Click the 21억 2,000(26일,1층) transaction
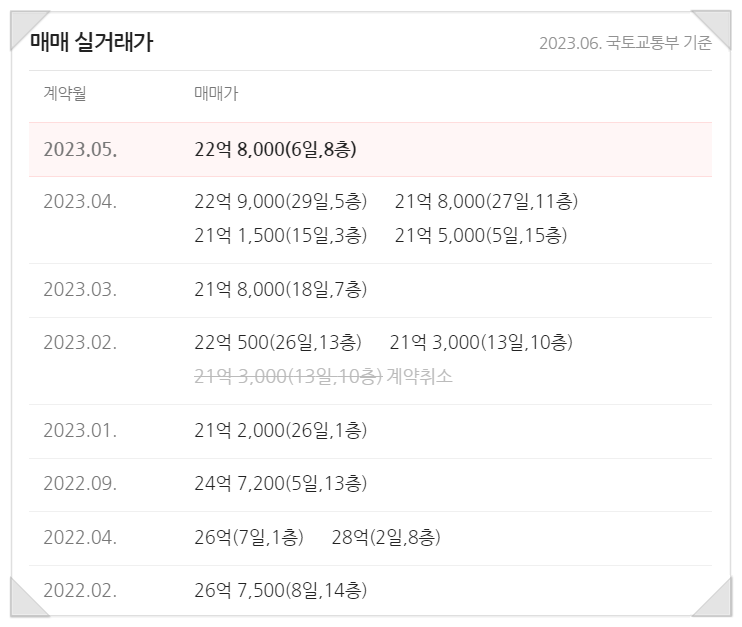Image resolution: width=742 pixels, height=627 pixels. (280, 431)
